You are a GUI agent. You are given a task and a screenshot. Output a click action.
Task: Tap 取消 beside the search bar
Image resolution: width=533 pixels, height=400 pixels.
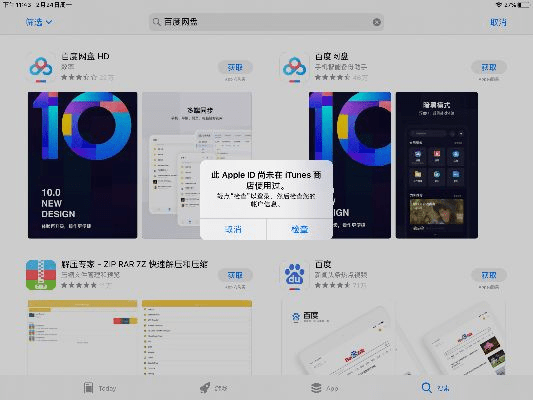[498, 22]
